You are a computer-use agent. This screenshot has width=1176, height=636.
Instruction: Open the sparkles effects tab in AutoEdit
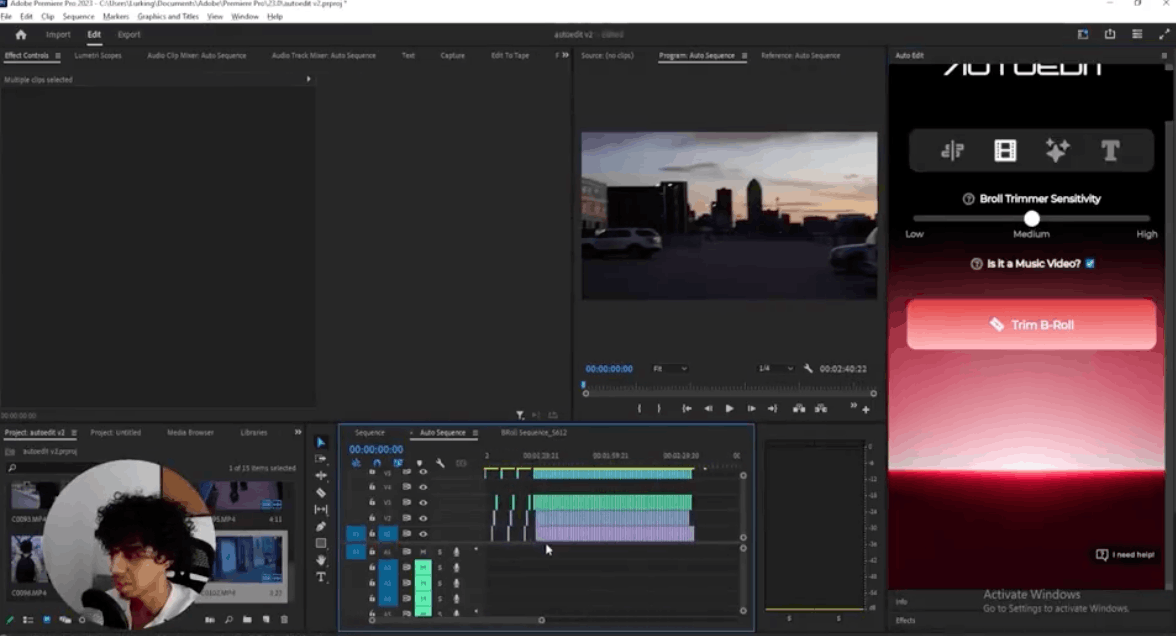coord(1057,151)
